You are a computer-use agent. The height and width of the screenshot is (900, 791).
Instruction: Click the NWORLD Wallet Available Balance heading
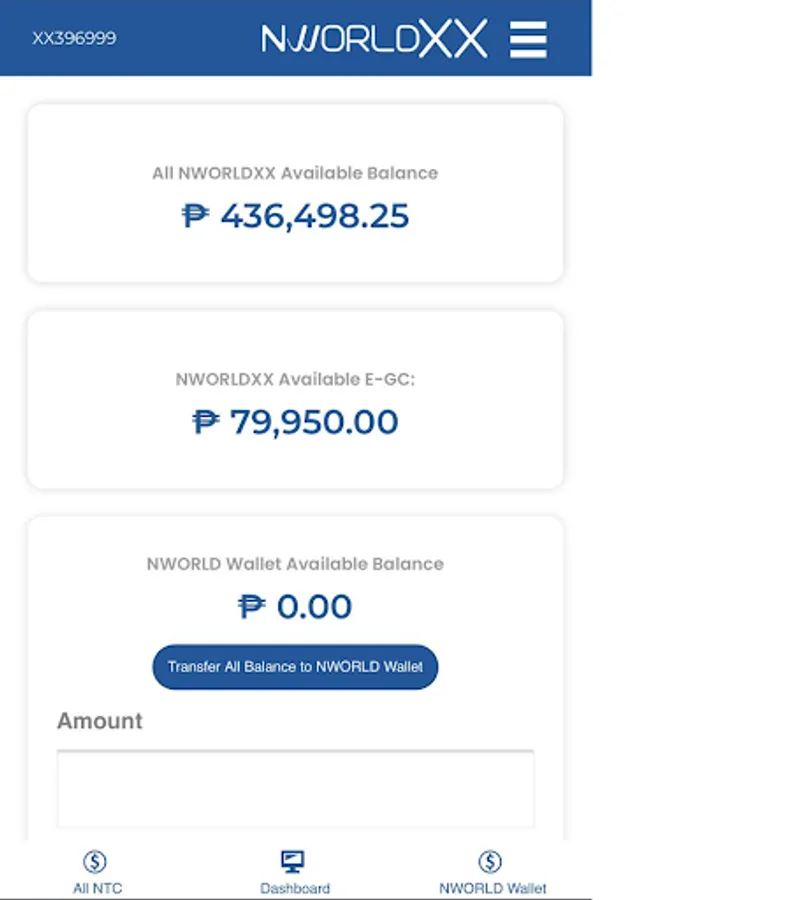(295, 564)
